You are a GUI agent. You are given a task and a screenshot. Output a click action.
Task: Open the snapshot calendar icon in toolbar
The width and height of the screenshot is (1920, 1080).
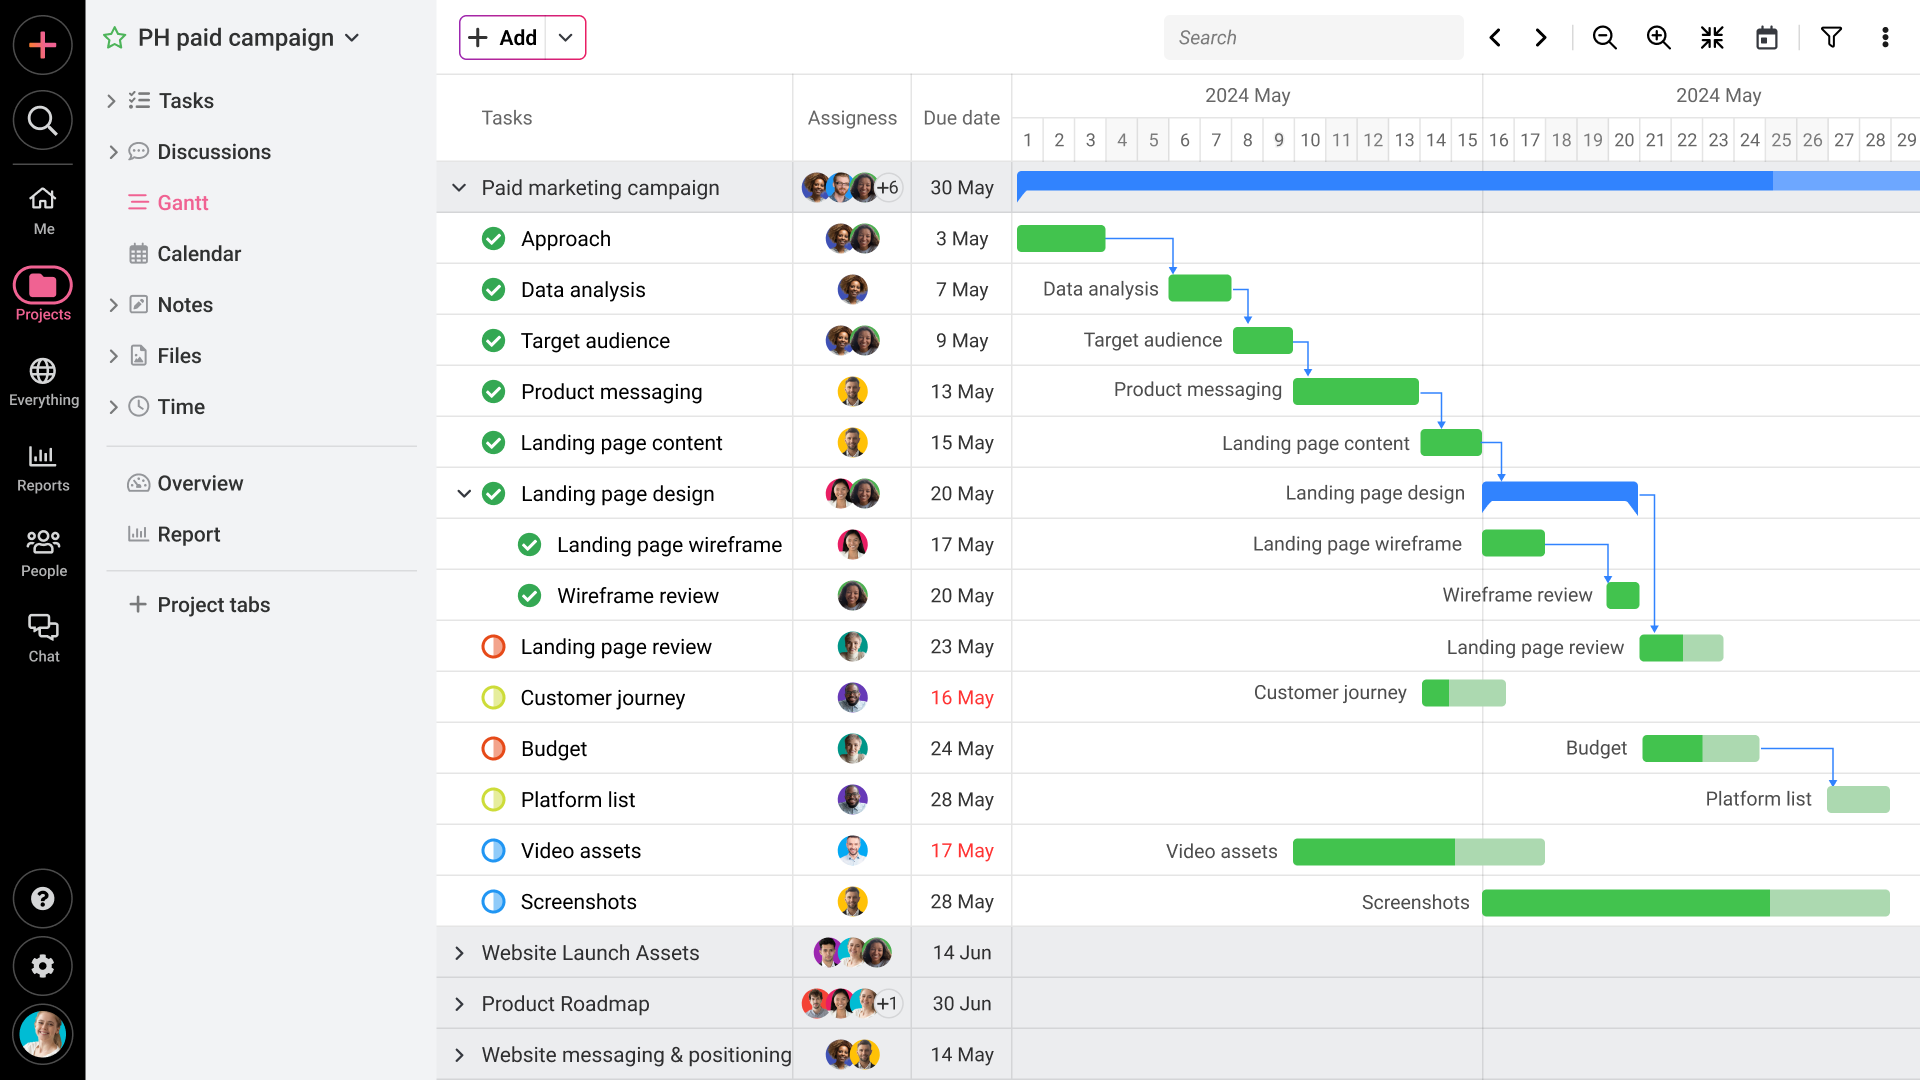pos(1766,37)
